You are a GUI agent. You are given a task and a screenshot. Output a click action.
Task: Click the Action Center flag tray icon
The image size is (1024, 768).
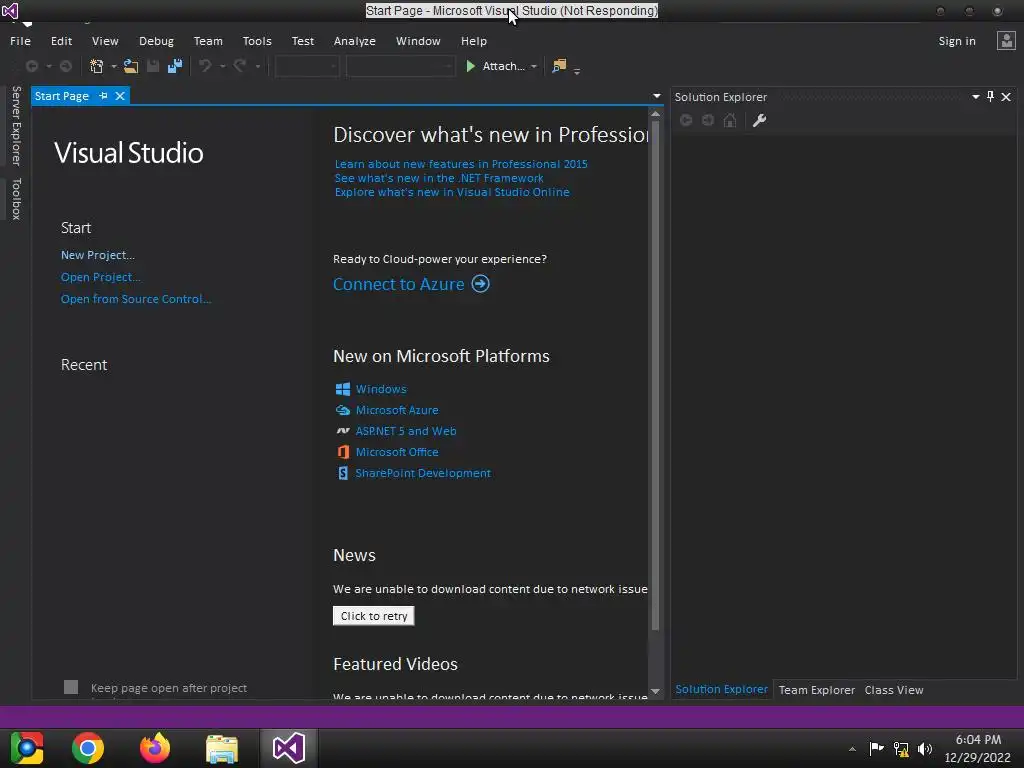876,749
